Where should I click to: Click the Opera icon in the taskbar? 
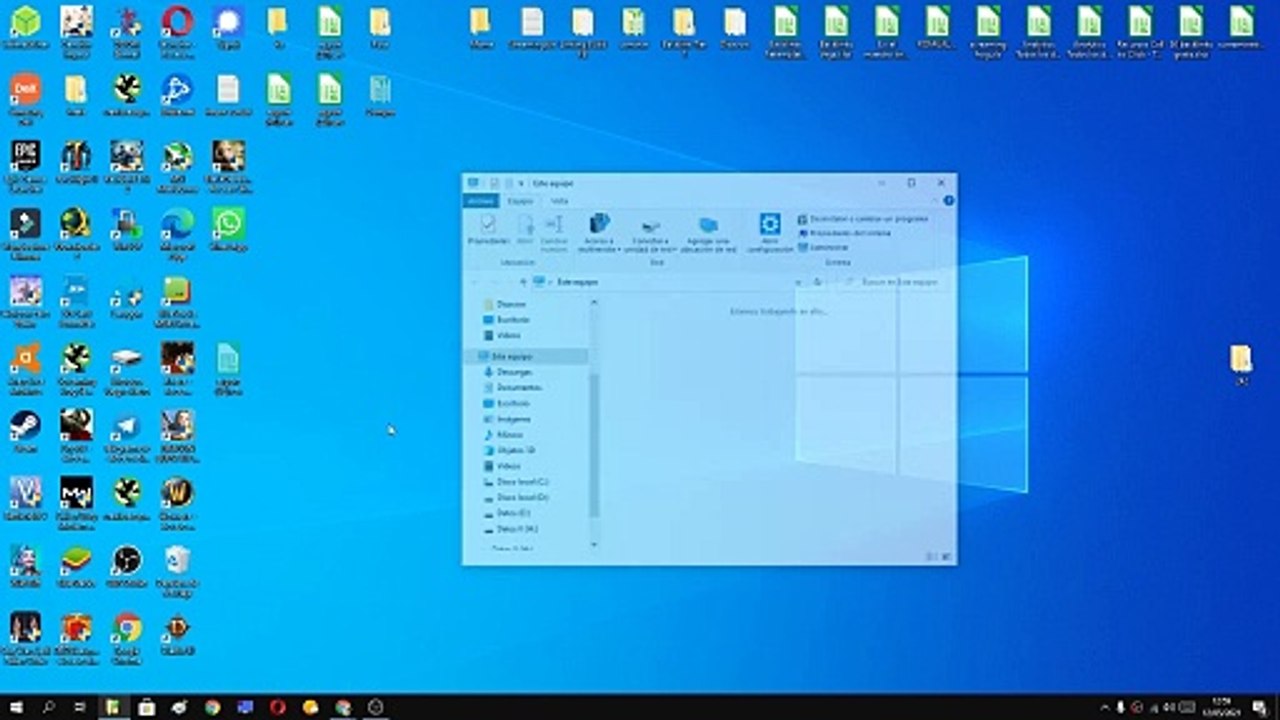pos(277,707)
